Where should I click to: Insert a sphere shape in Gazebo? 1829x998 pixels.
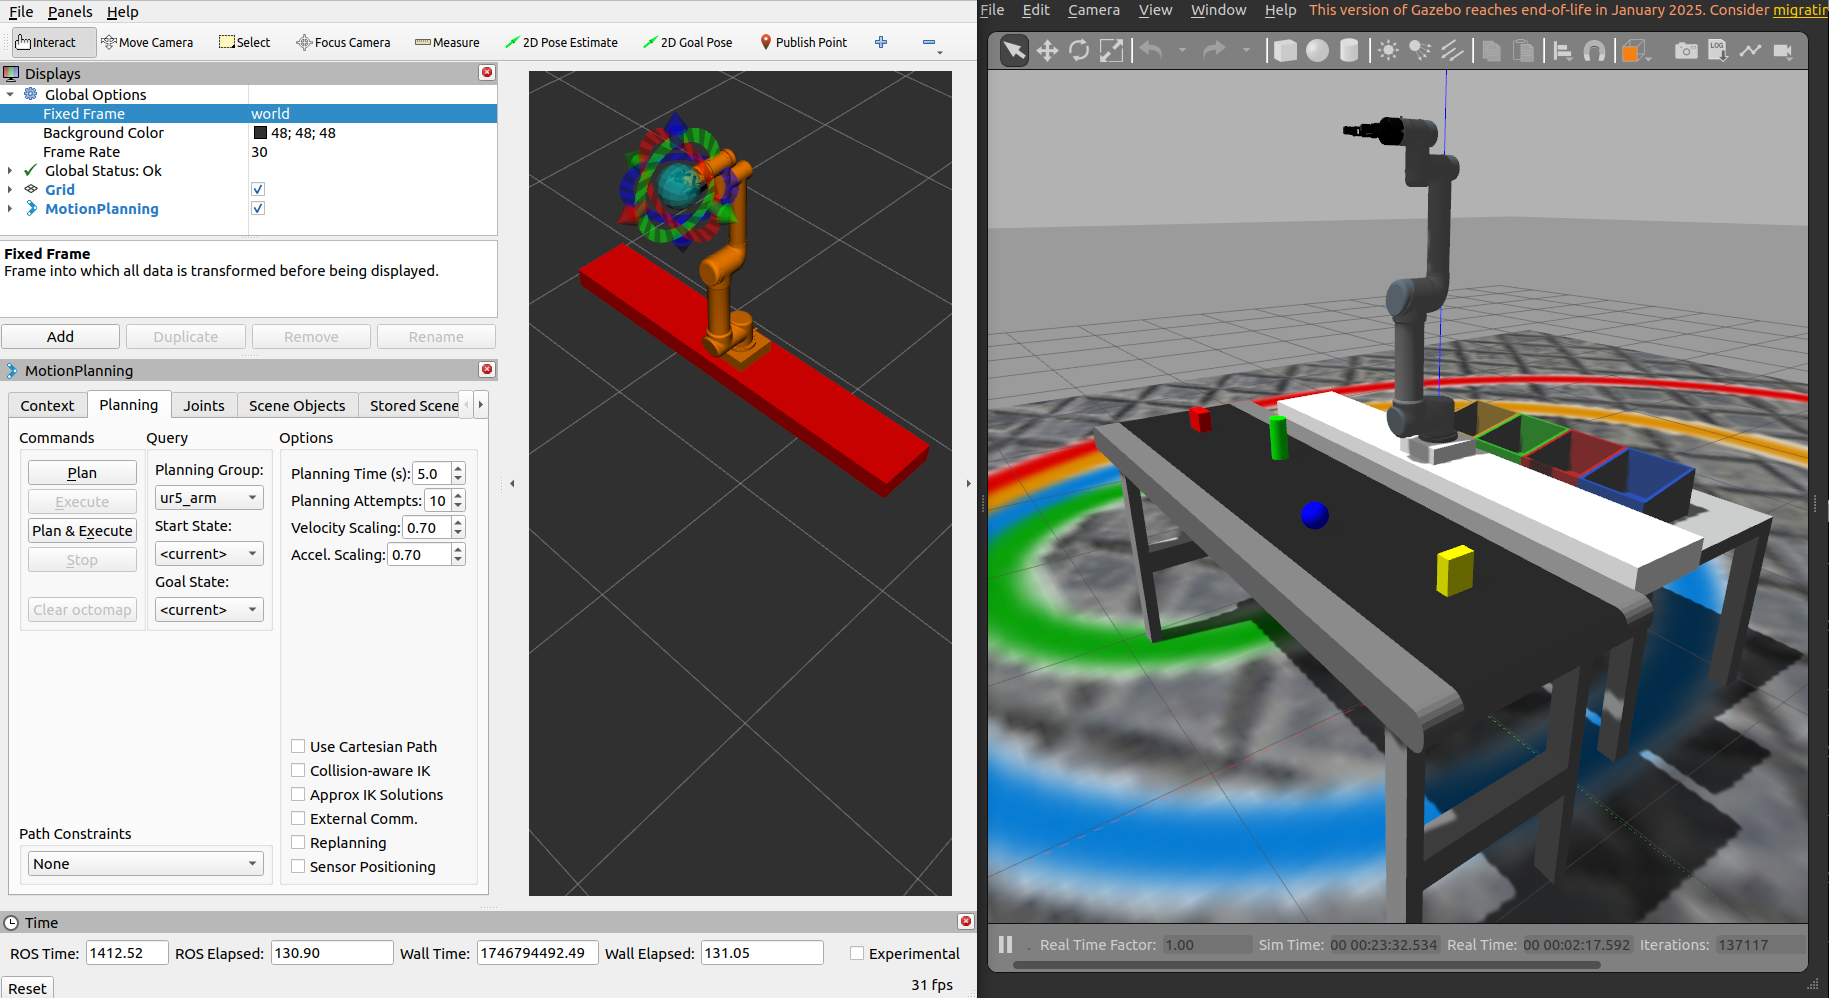(x=1317, y=51)
